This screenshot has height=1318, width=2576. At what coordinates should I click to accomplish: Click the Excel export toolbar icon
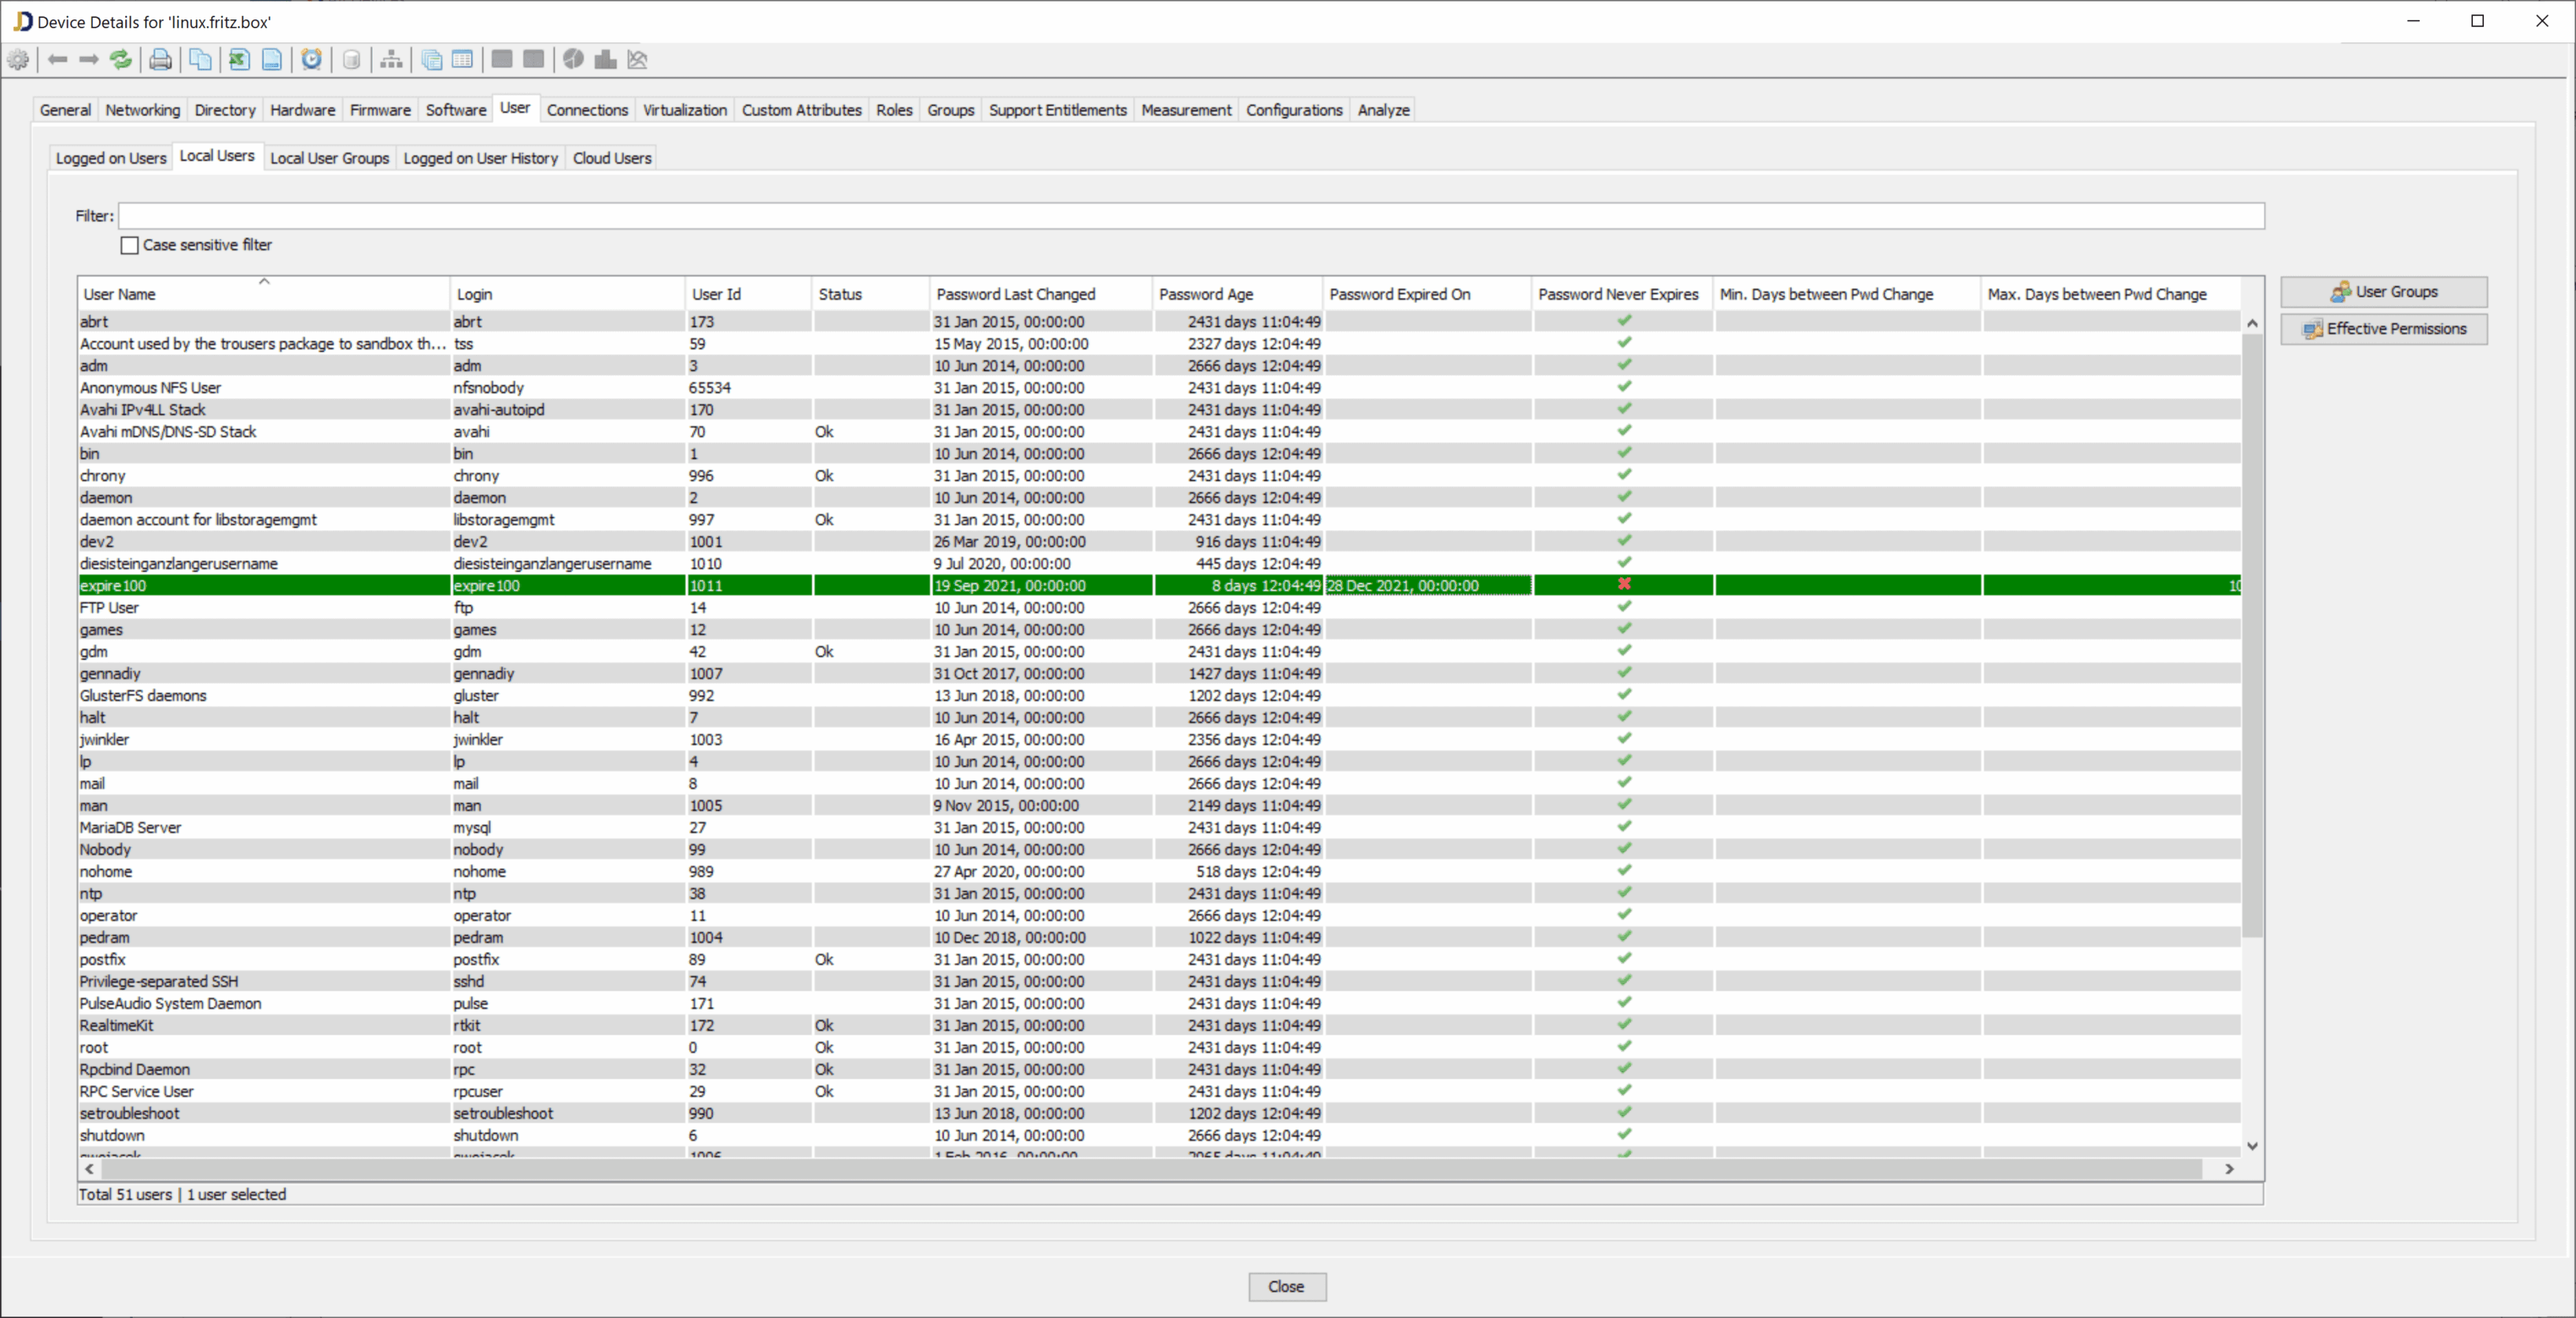(x=239, y=60)
